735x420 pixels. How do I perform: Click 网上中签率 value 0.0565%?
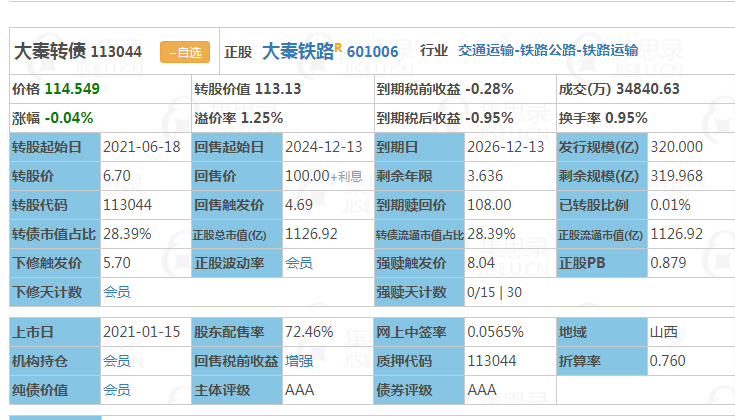[x=495, y=332]
